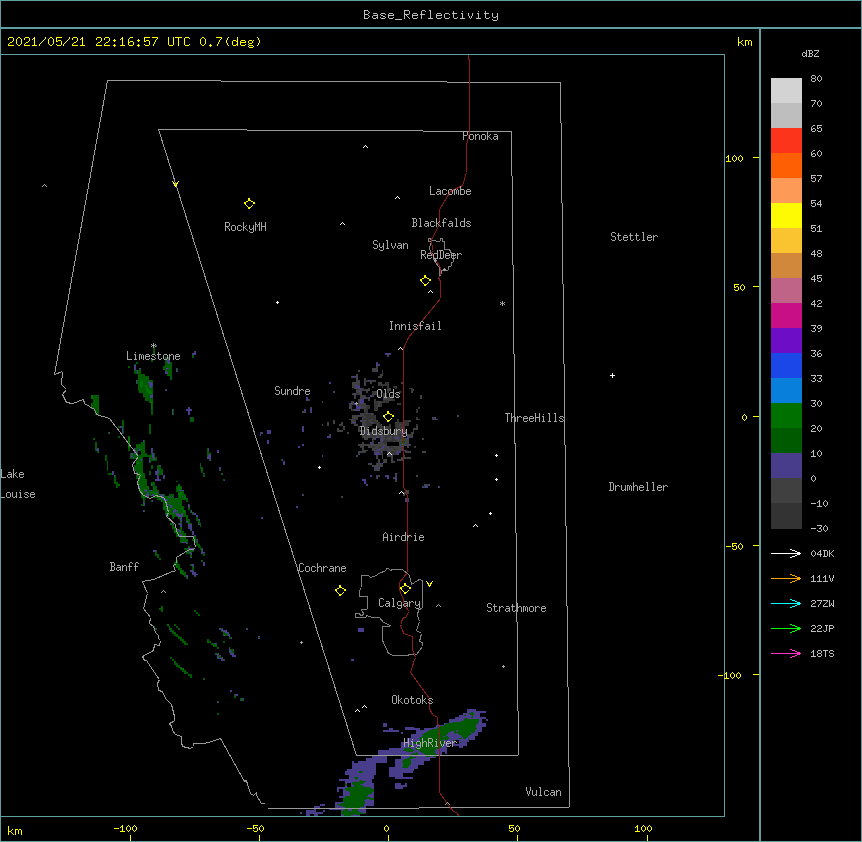Click the ThreeHills town label
This screenshot has width=862, height=842.
(x=534, y=418)
